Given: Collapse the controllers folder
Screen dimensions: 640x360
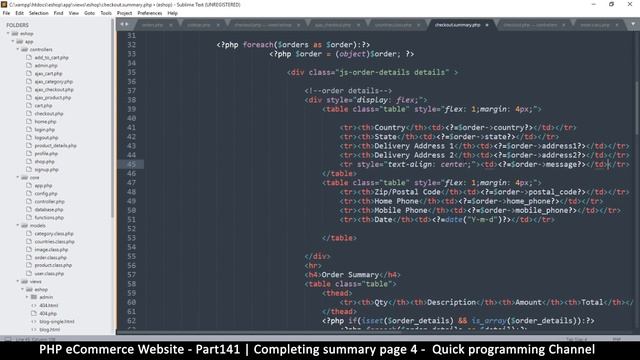Looking at the screenshot, I should (18, 49).
